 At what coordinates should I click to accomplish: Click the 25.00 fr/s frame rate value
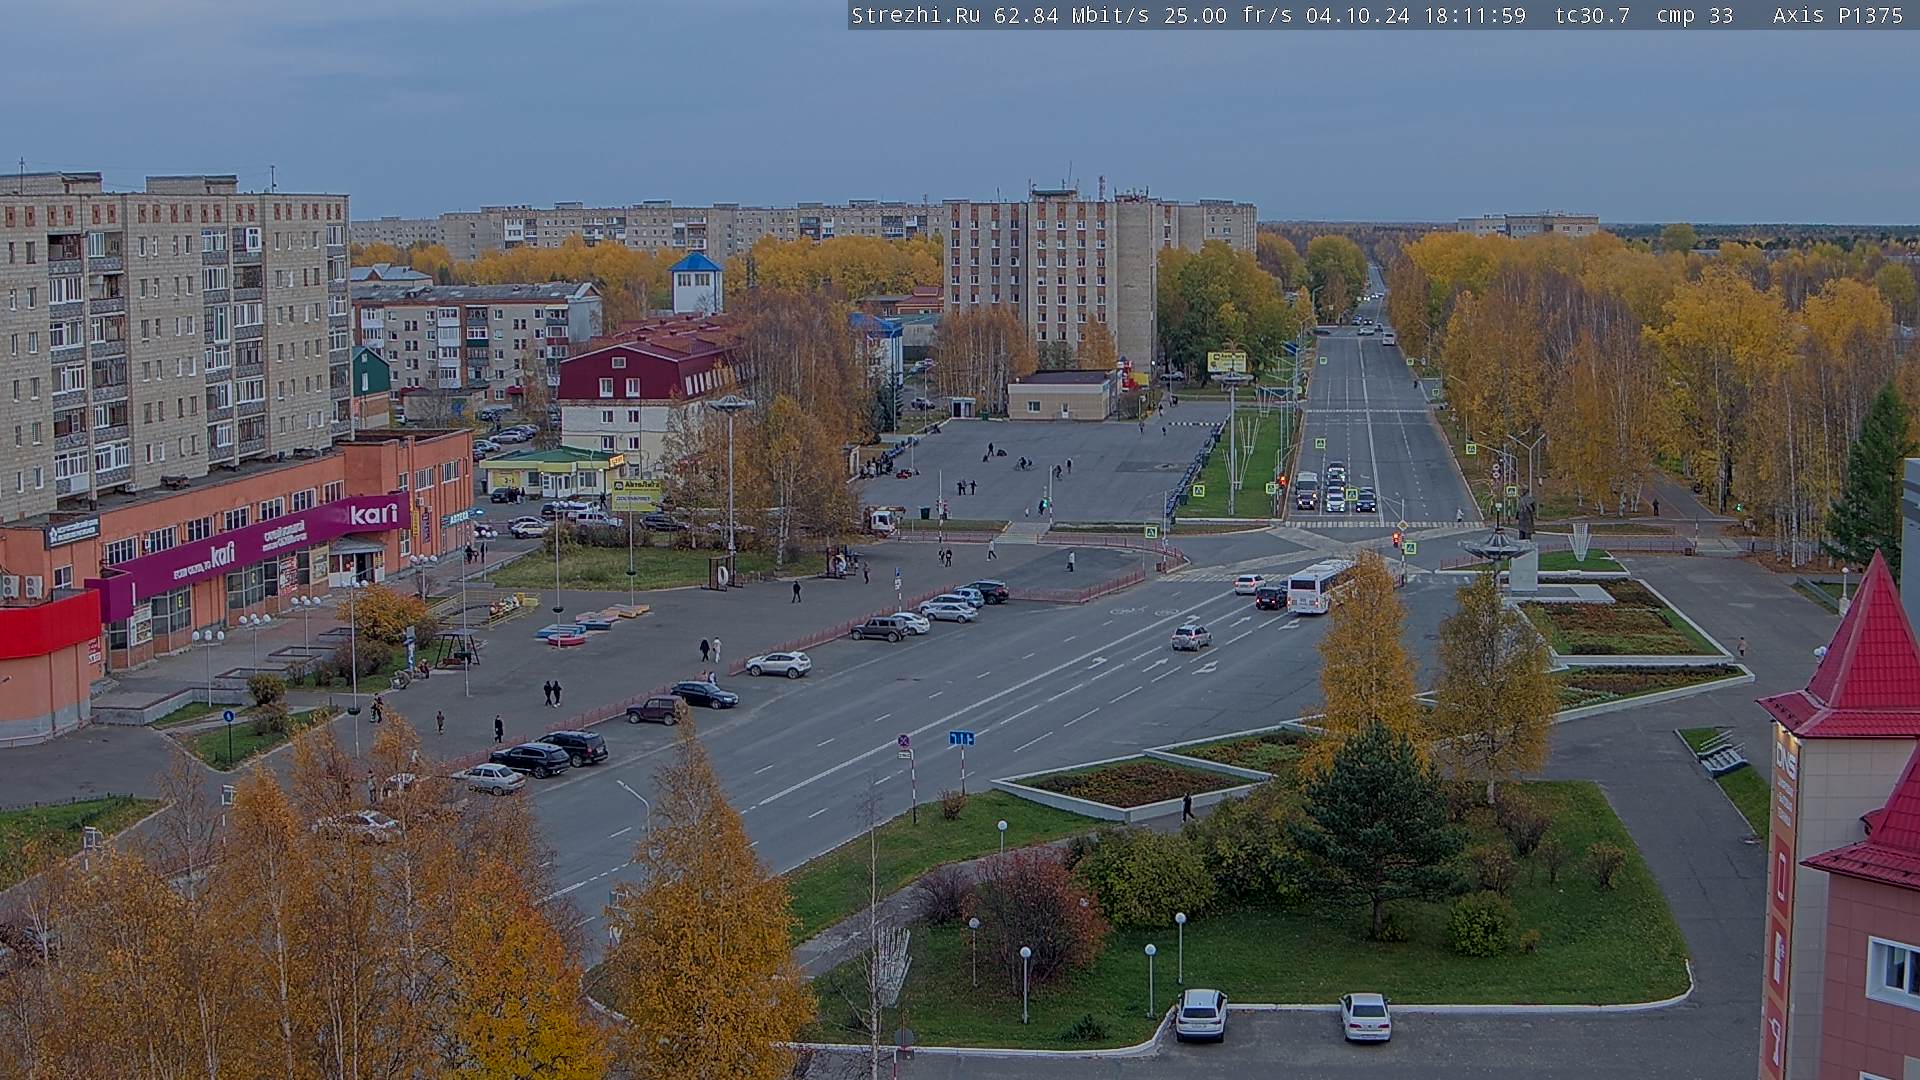[x=1228, y=15]
